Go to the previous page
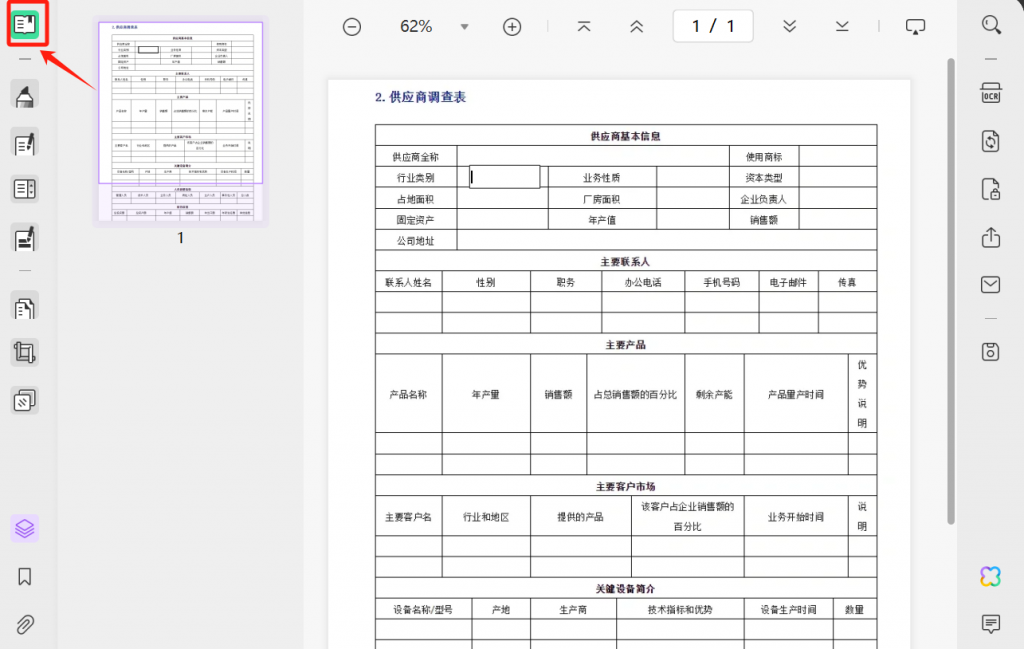1024x649 pixels. (x=636, y=26)
